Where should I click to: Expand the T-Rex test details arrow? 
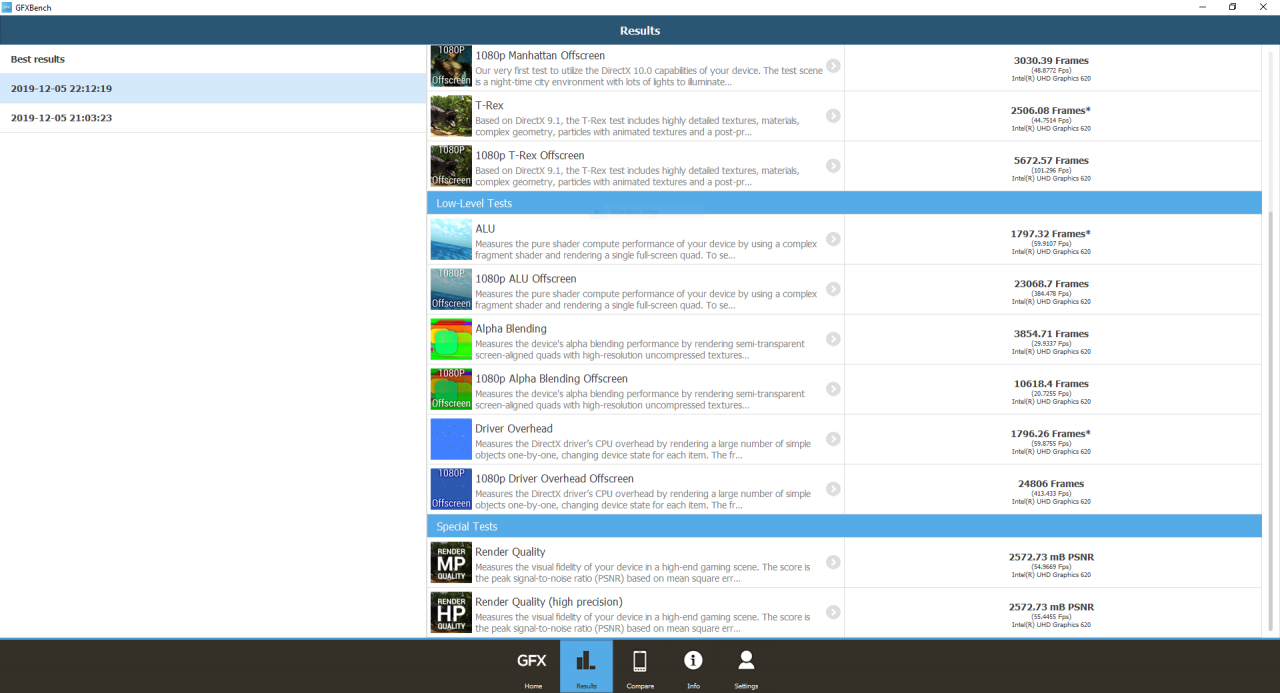coord(833,116)
